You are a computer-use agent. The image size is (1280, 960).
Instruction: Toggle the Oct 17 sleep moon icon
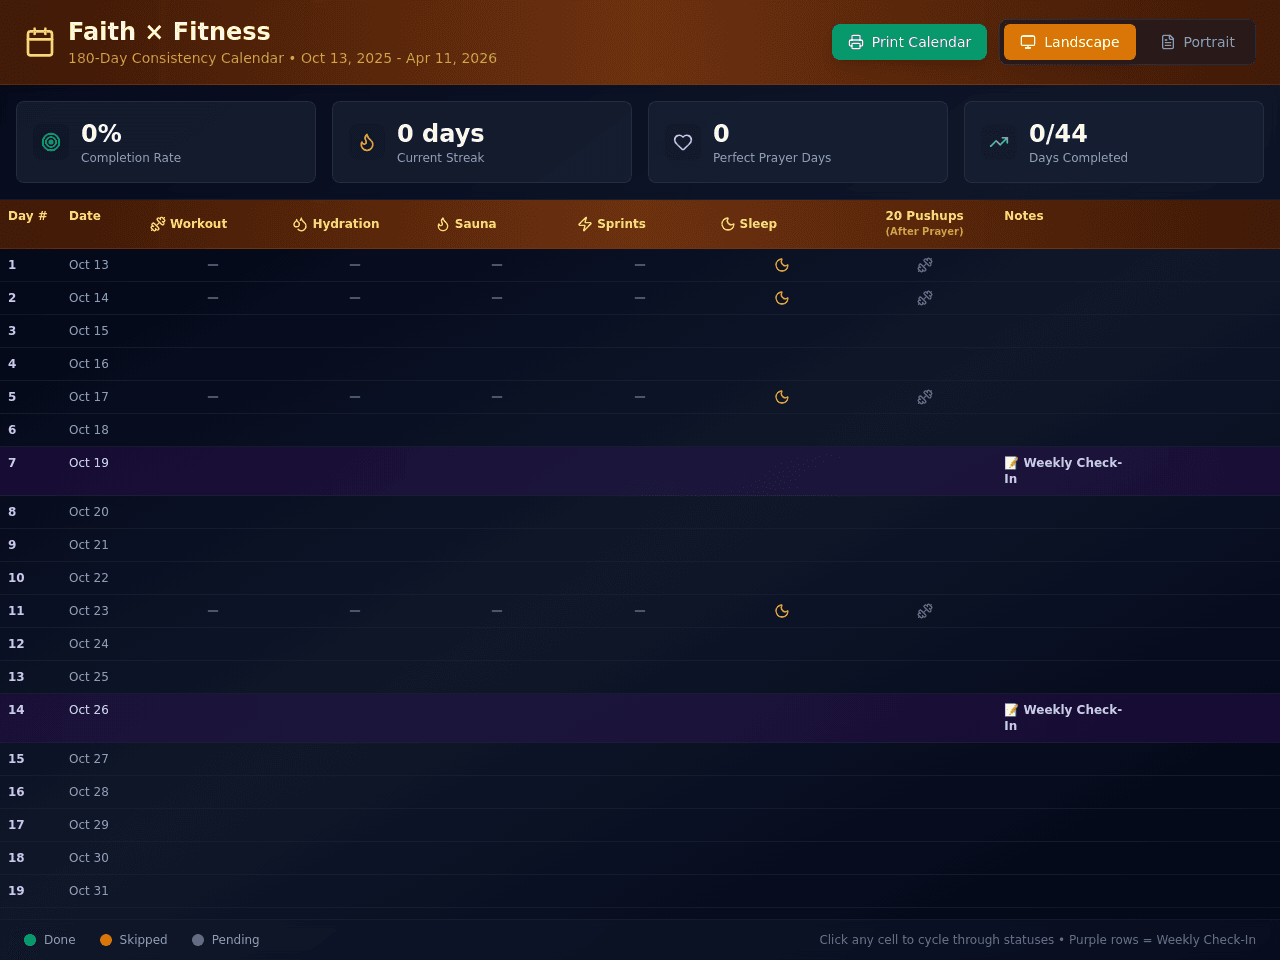(782, 397)
